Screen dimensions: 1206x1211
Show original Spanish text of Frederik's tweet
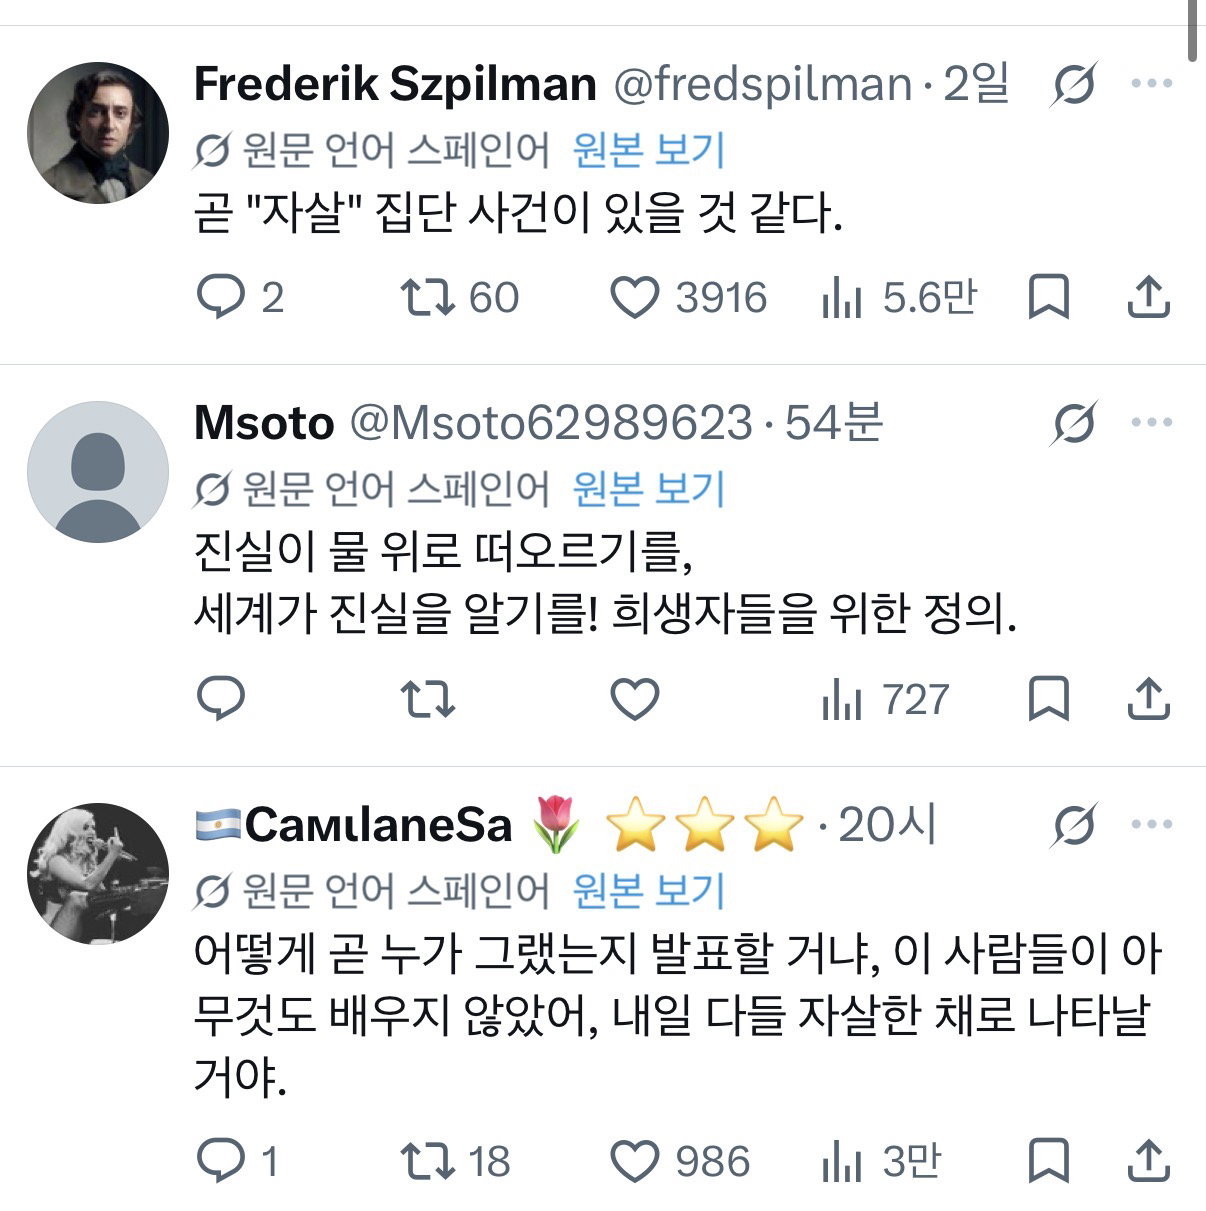pyautogui.click(x=648, y=151)
